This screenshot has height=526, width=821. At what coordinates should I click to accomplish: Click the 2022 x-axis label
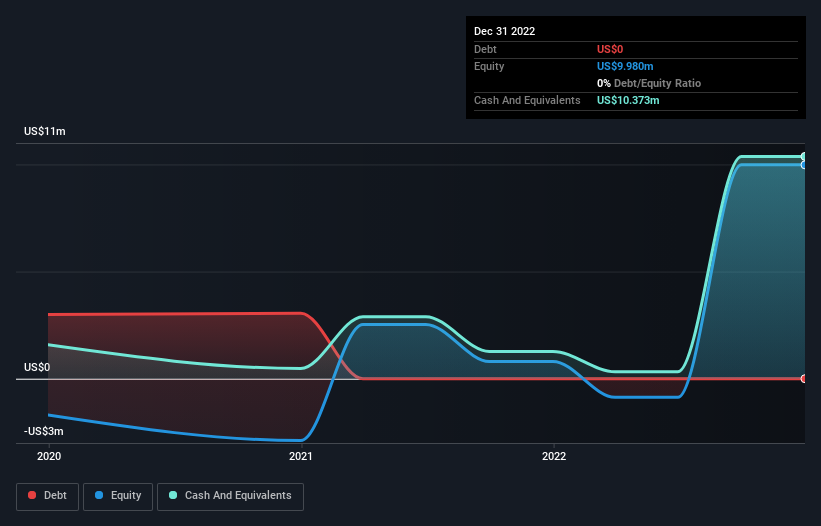(x=554, y=456)
